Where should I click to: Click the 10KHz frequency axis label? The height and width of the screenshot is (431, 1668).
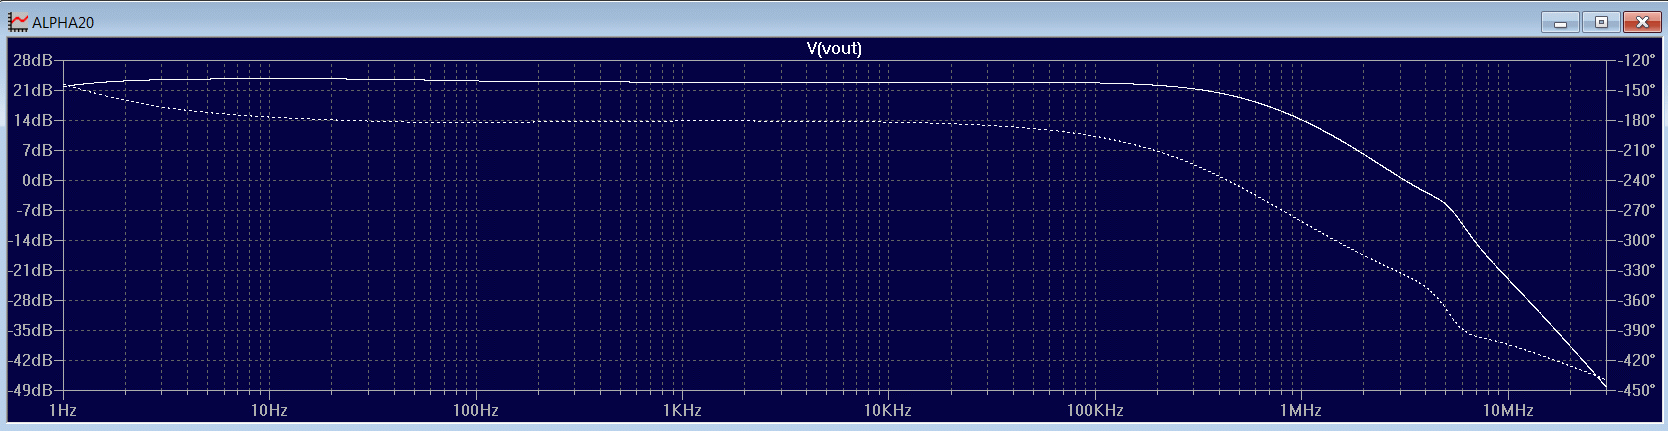(888, 410)
